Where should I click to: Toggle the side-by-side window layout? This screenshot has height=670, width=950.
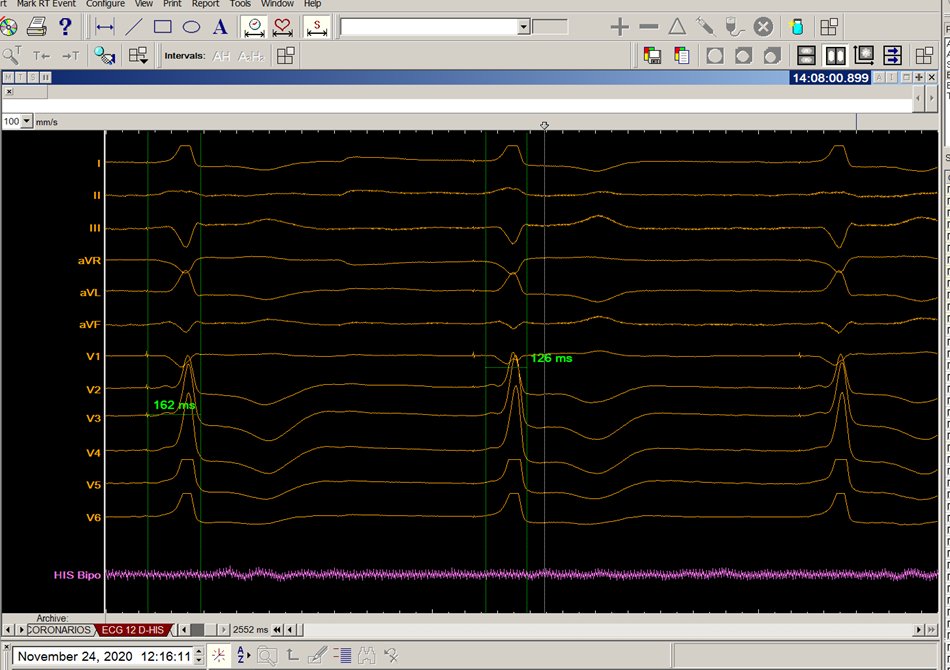[835, 56]
